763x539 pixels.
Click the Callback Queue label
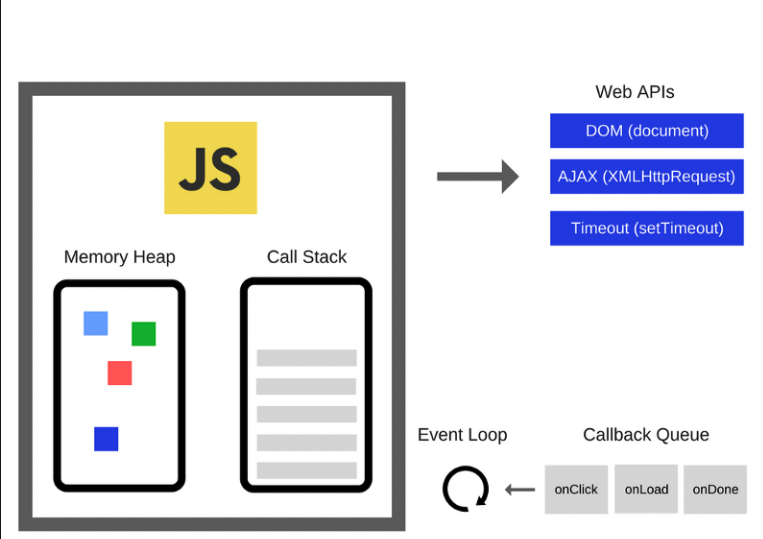tap(646, 435)
